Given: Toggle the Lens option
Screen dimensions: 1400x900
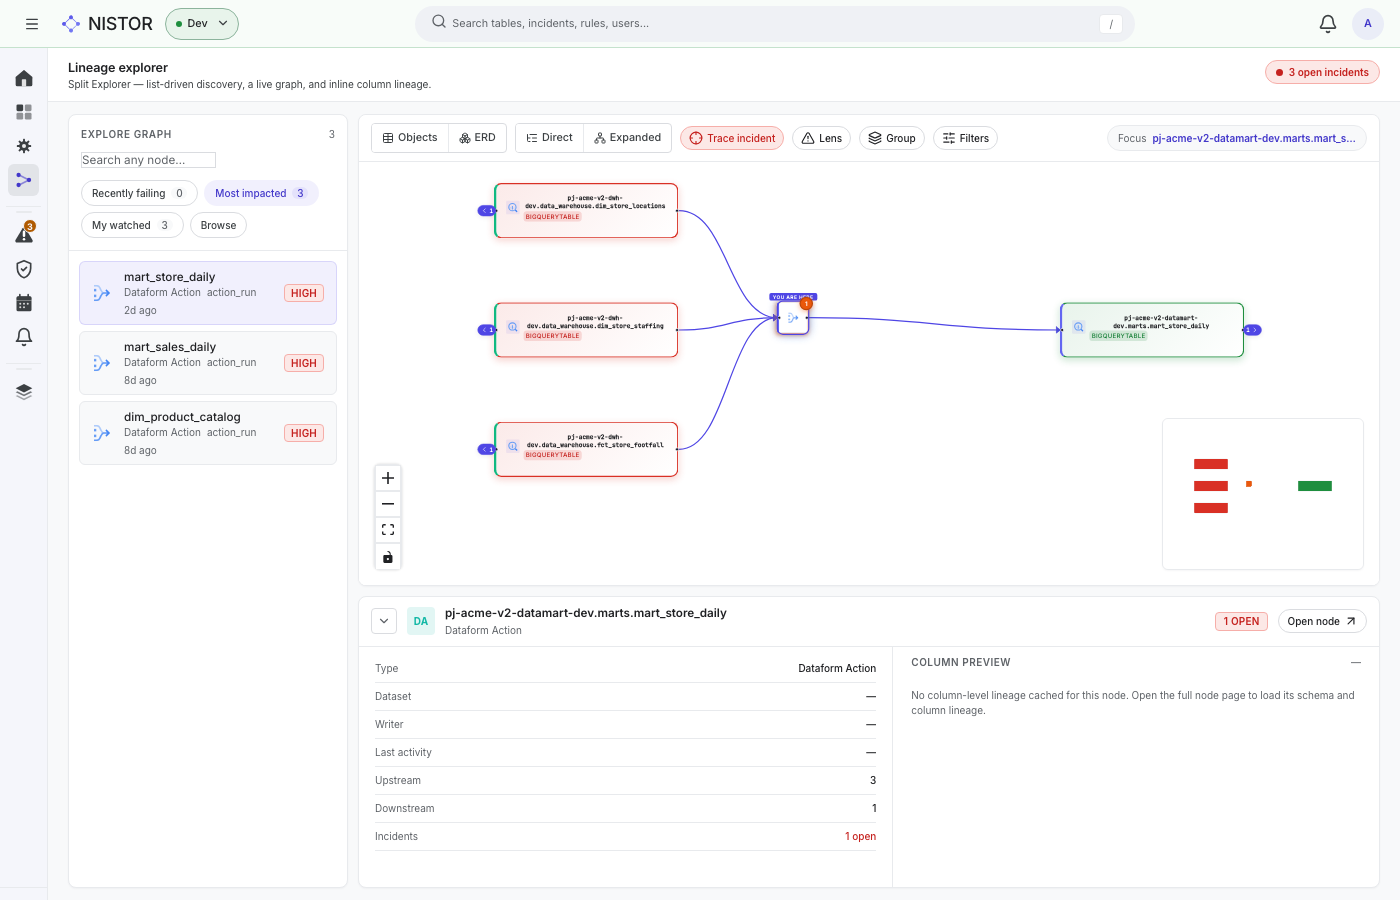Looking at the screenshot, I should tap(822, 138).
